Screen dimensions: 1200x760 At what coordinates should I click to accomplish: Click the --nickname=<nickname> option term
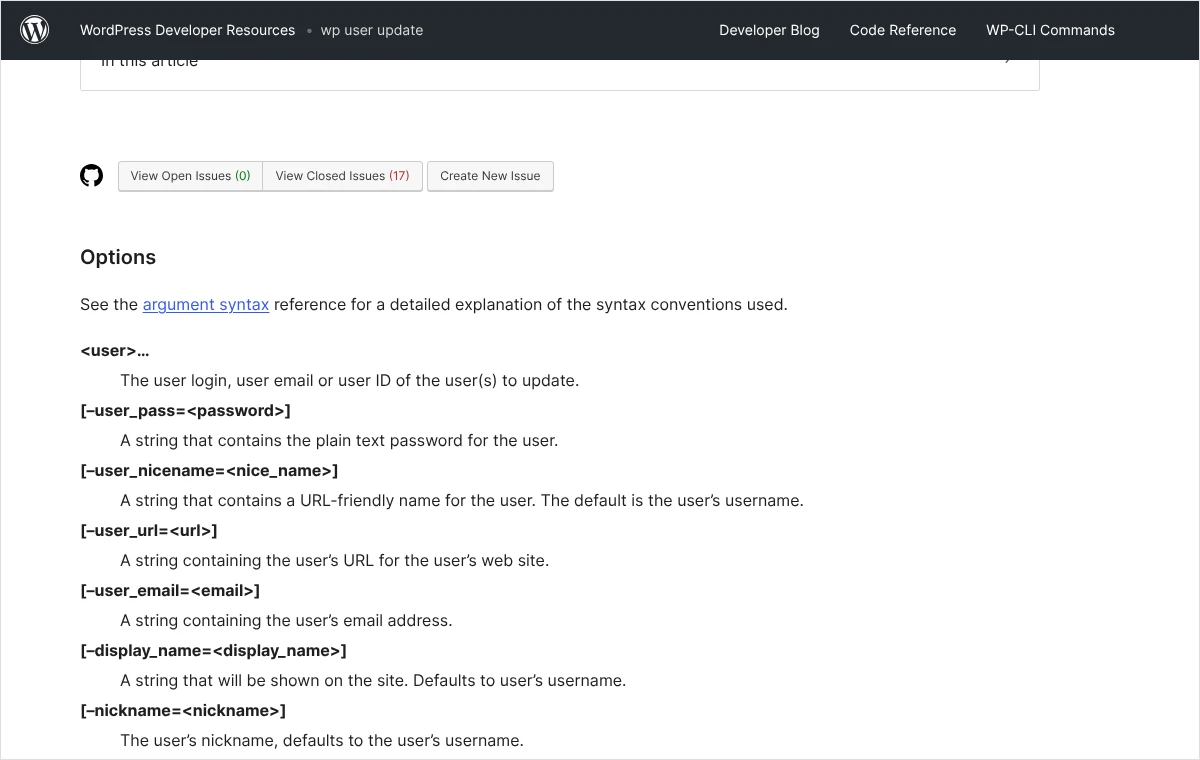pos(183,711)
